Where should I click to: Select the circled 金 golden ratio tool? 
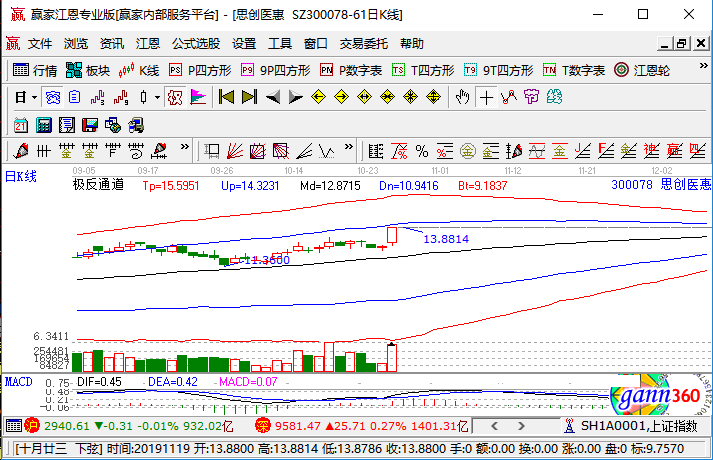(x=467, y=151)
